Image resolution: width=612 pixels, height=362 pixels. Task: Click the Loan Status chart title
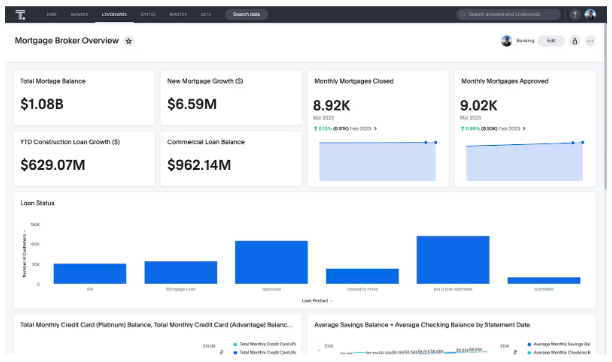(37, 203)
